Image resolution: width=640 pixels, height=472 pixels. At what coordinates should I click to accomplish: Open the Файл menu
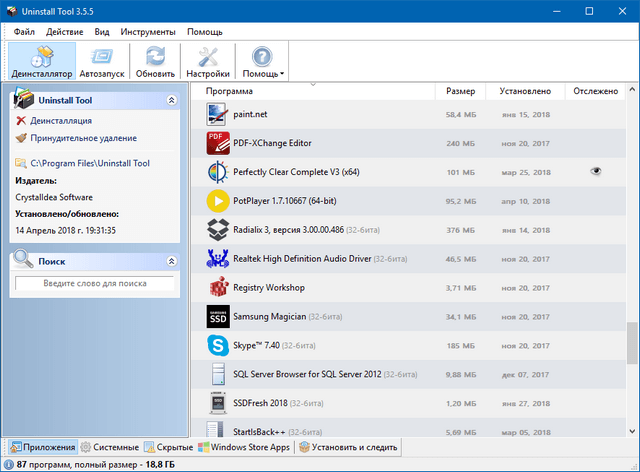pos(24,31)
